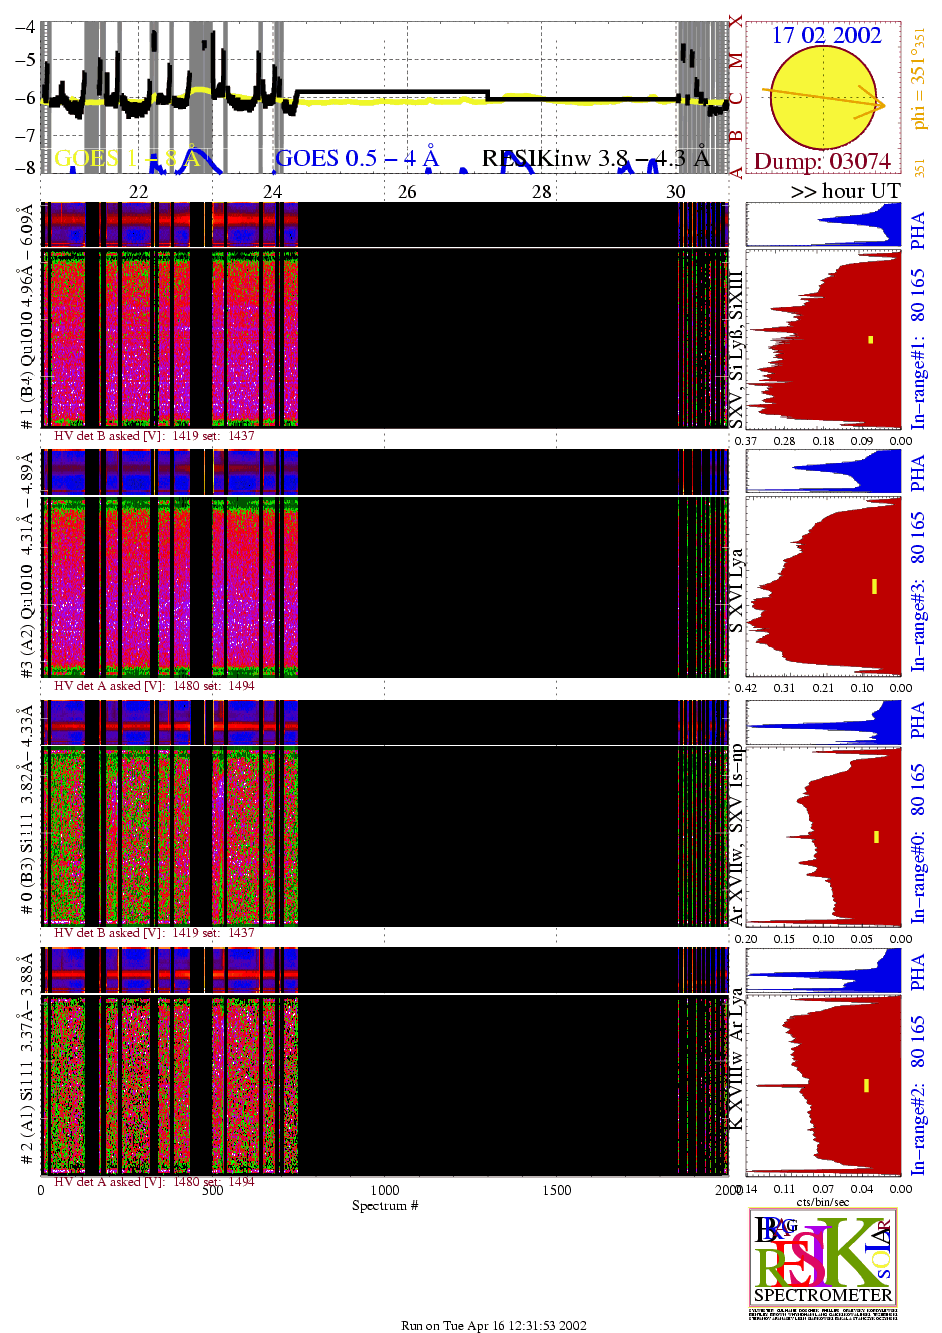Select the date label 17 02 2002
The image size is (942, 1333).
pos(826,35)
